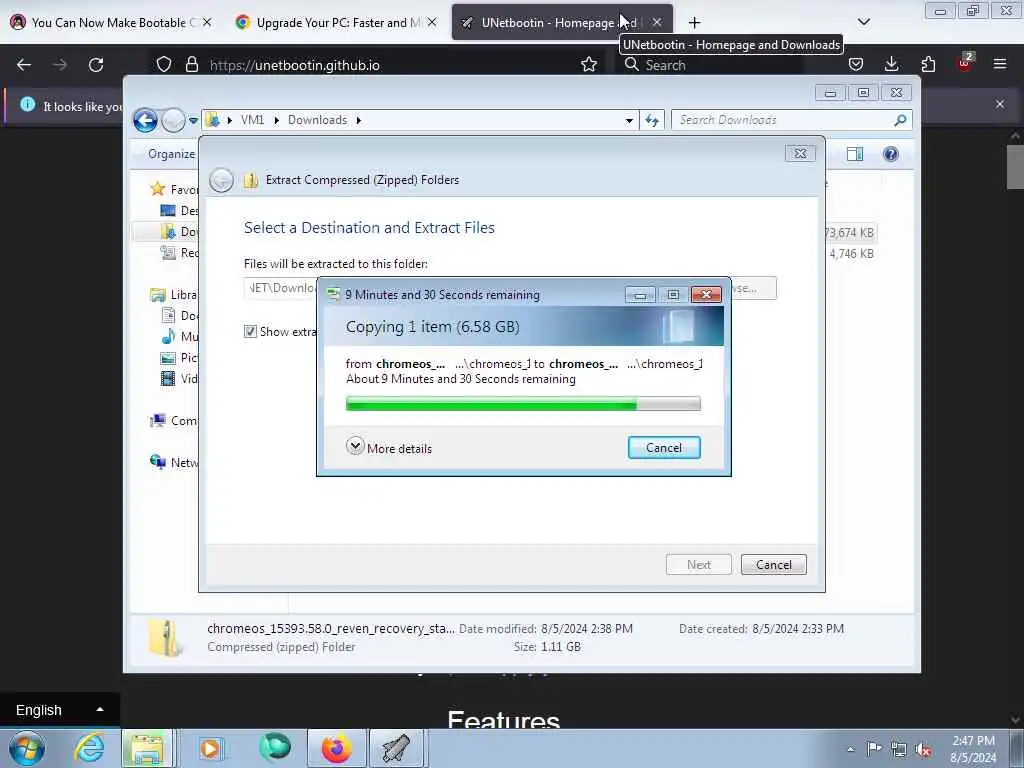Open English language selector dropdown

(x=59, y=710)
